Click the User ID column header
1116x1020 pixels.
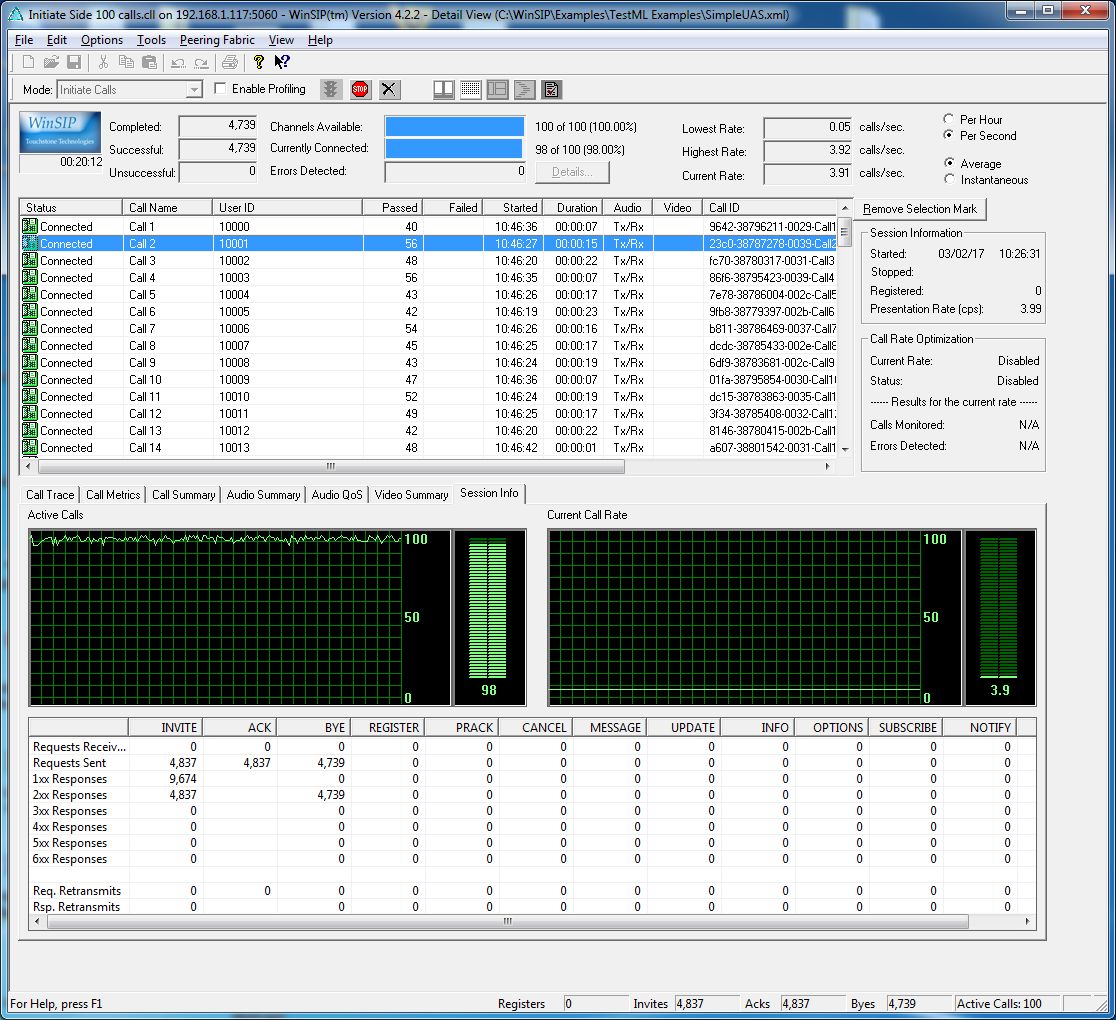click(288, 207)
